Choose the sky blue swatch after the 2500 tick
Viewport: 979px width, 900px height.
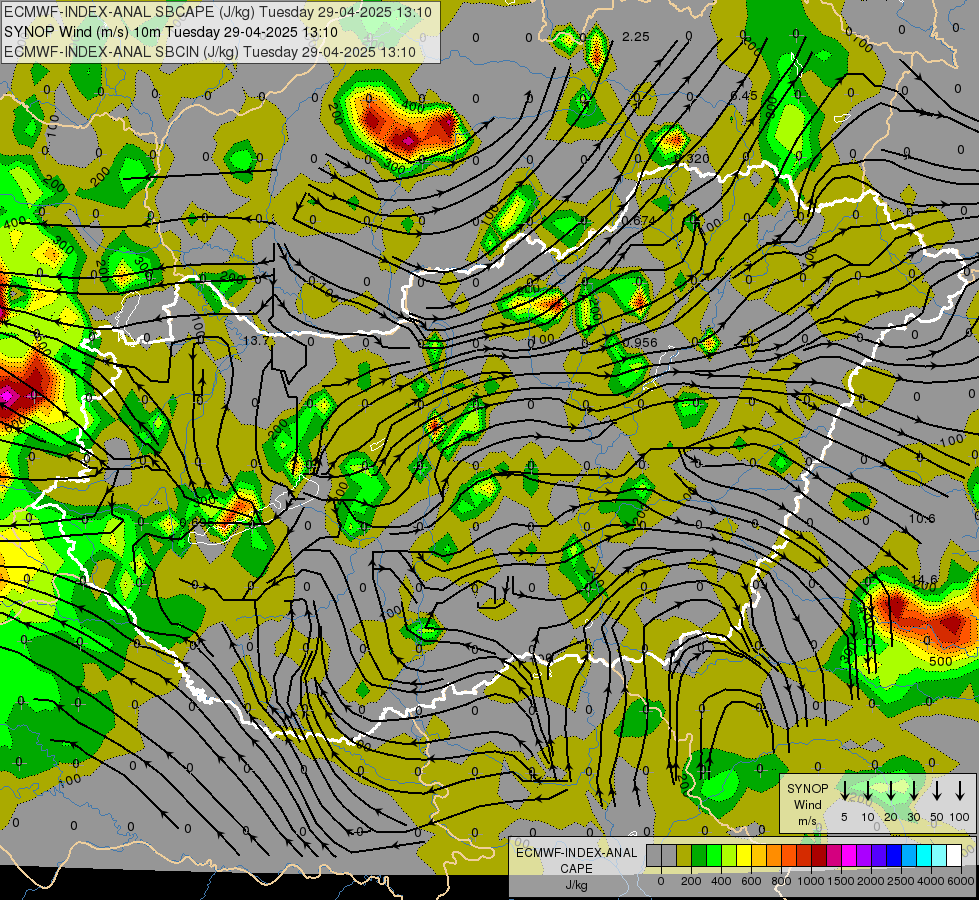(909, 855)
